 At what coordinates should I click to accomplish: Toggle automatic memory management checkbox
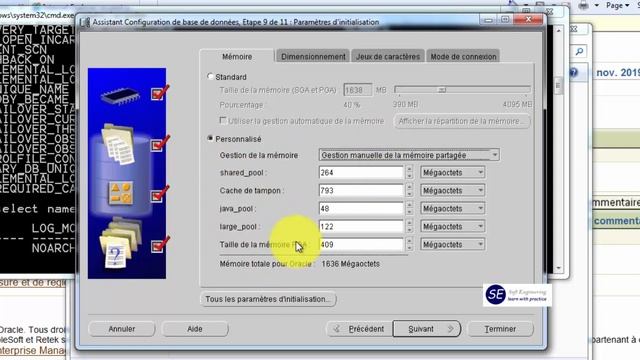223,121
